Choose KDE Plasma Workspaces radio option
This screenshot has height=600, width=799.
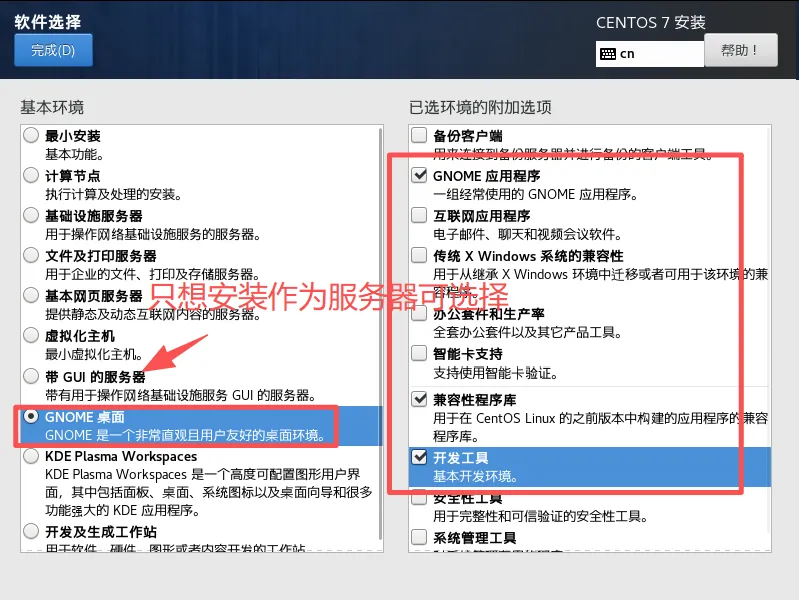point(31,455)
